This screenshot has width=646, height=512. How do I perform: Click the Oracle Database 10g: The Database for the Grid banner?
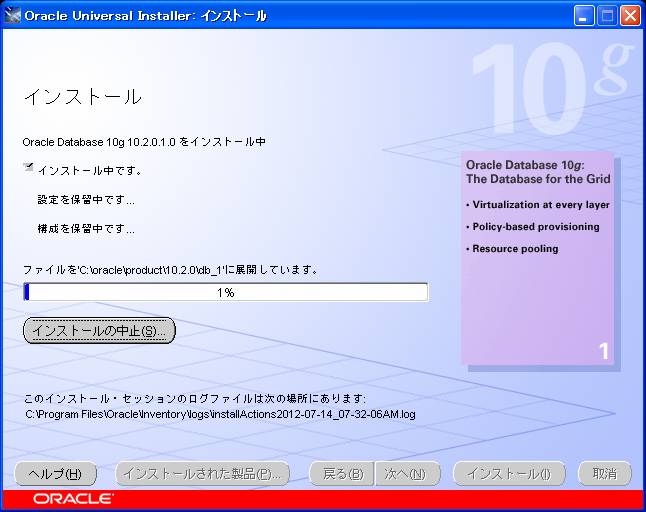tap(538, 172)
